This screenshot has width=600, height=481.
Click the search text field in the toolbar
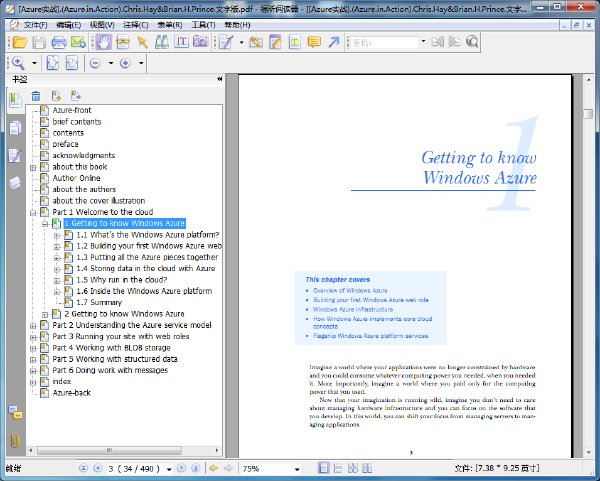[x=385, y=42]
